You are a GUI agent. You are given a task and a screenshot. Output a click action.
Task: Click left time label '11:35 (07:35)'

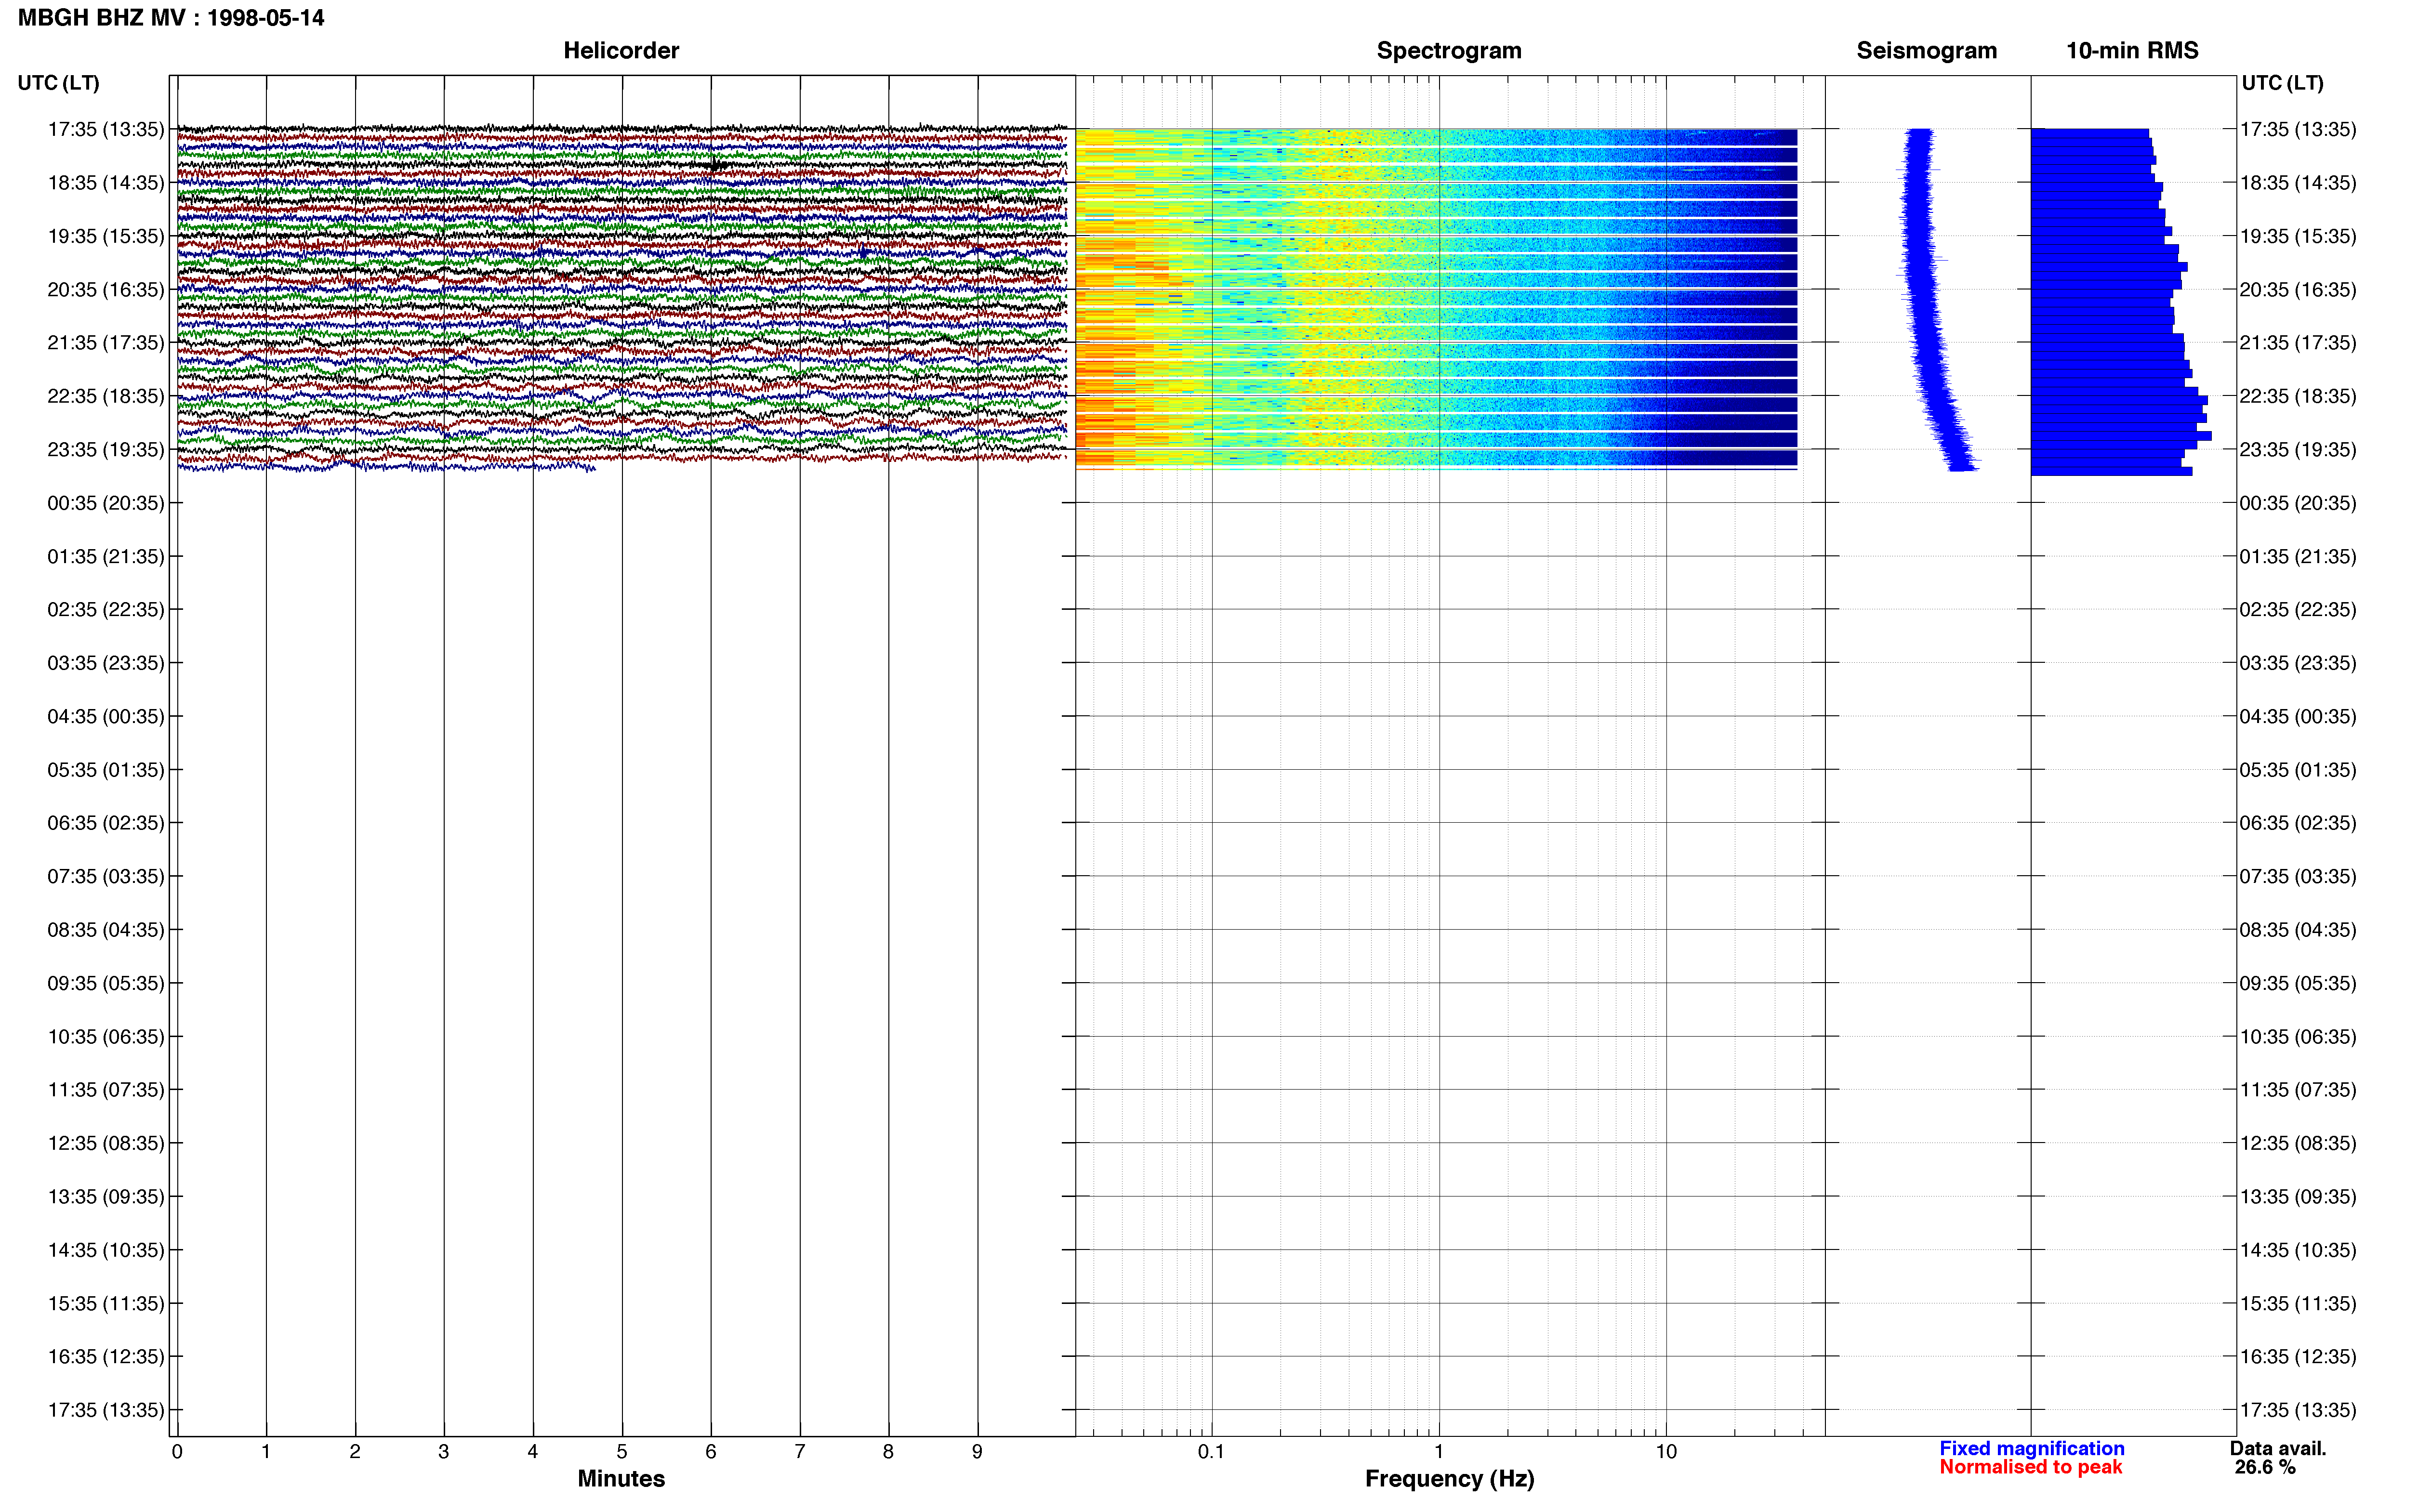click(x=106, y=1090)
